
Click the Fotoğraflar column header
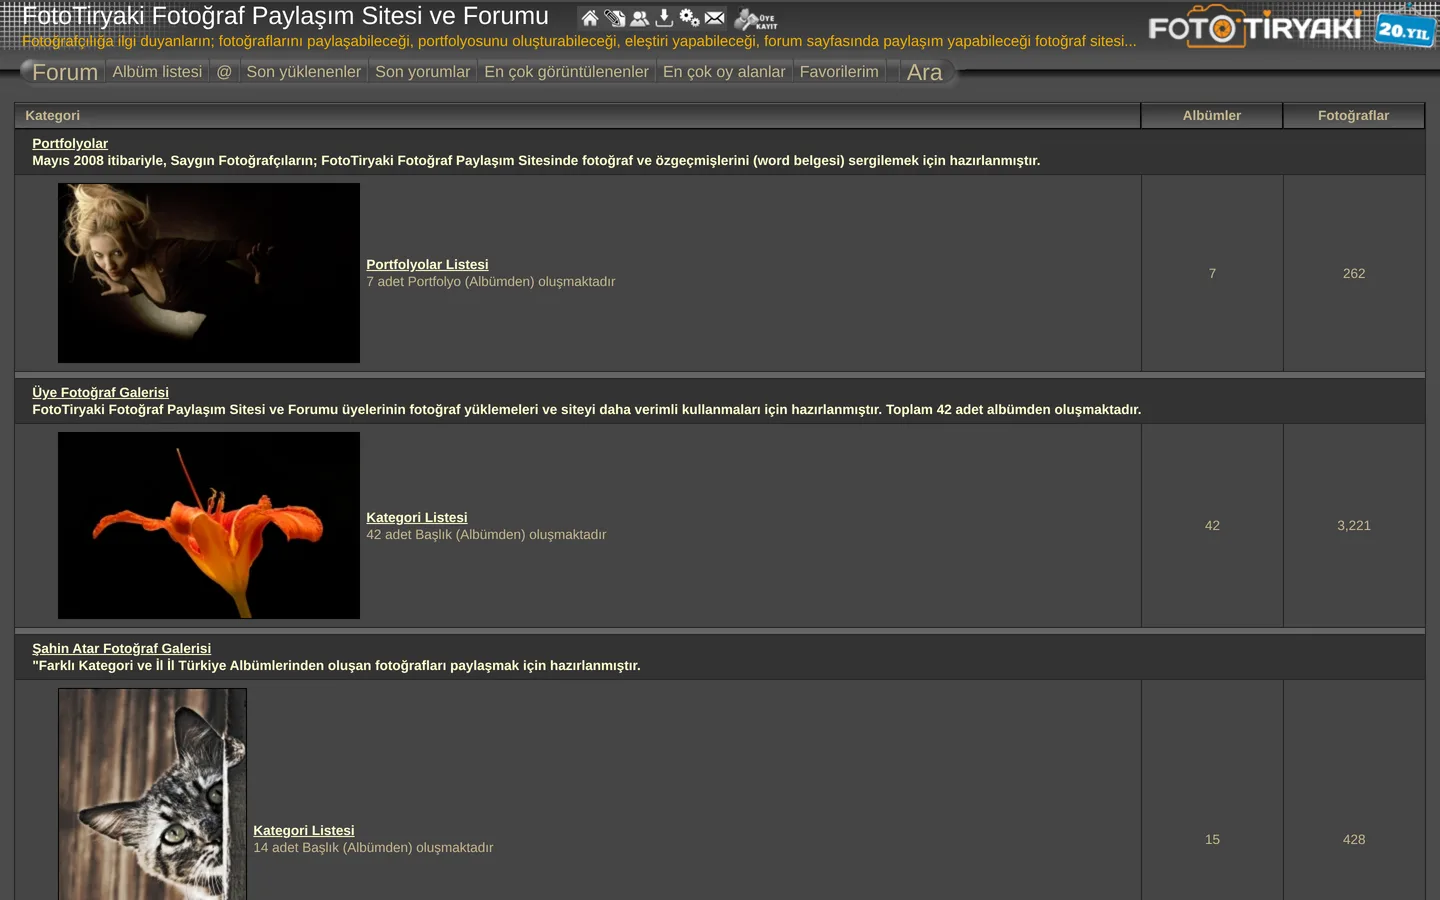1354,115
